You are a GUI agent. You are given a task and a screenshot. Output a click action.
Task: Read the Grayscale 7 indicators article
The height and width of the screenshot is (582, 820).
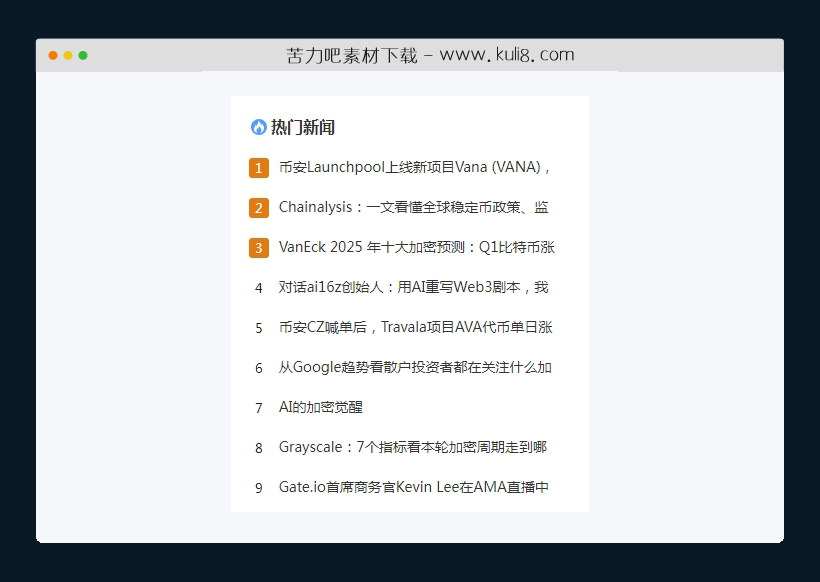click(413, 447)
